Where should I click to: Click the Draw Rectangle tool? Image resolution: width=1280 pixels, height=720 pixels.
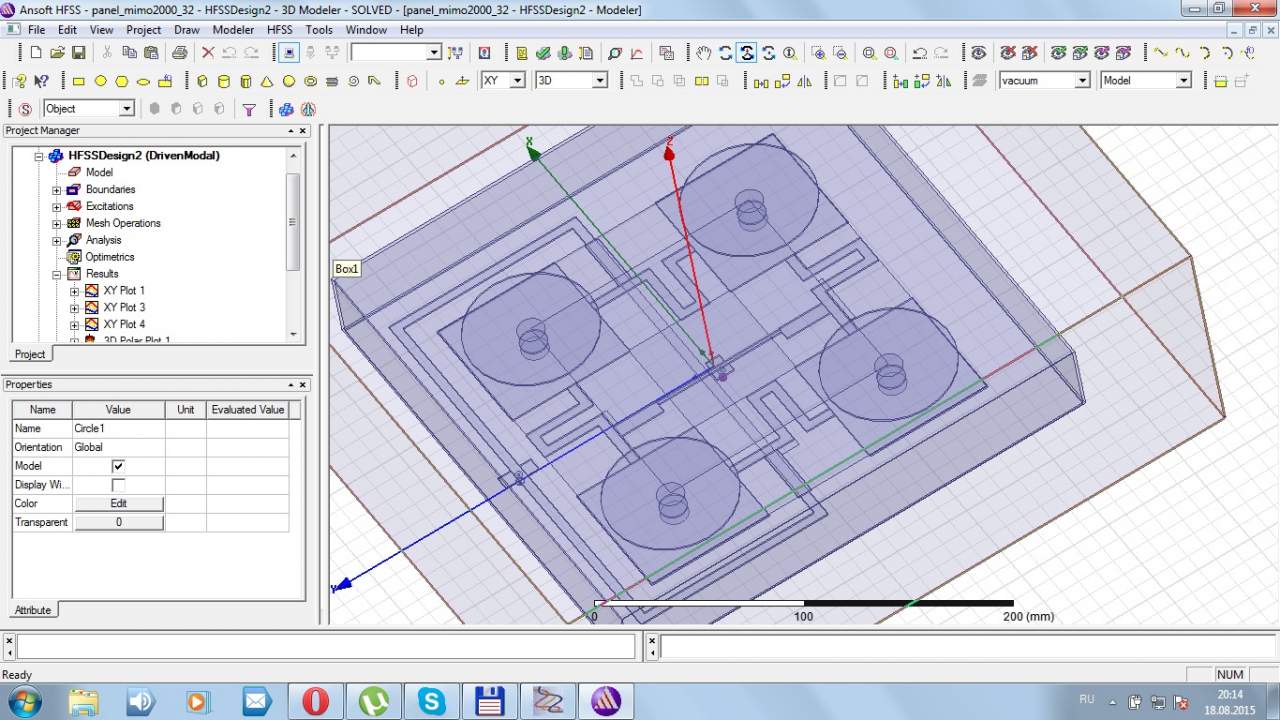(78, 81)
